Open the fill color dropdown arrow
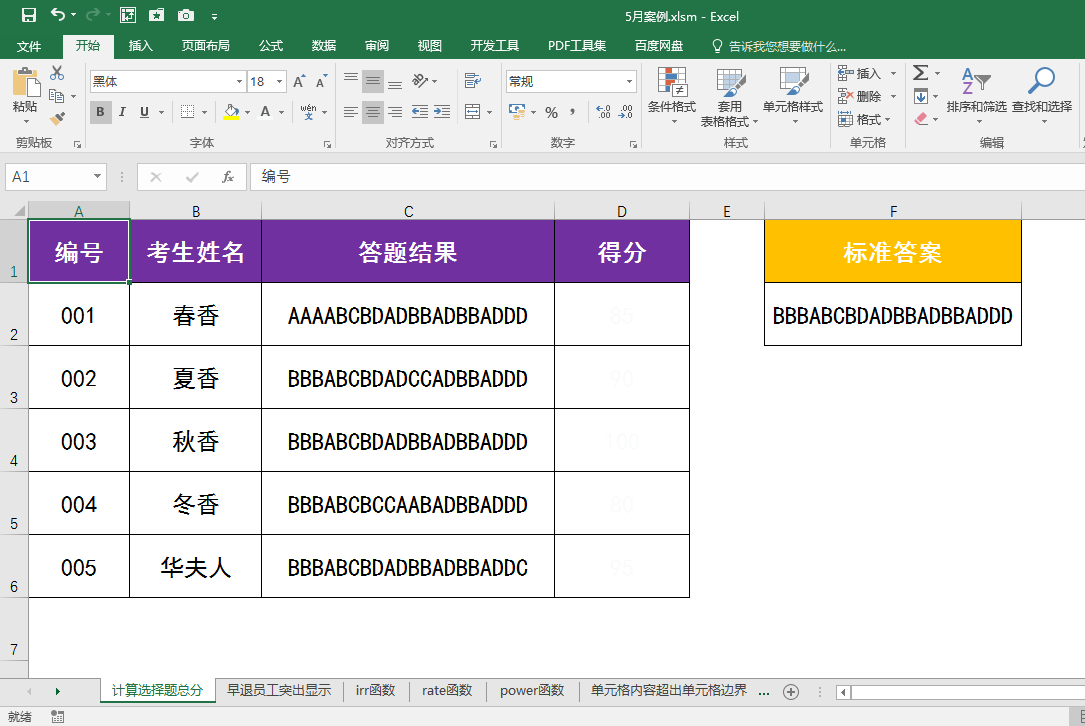The image size is (1085, 726). tap(247, 112)
